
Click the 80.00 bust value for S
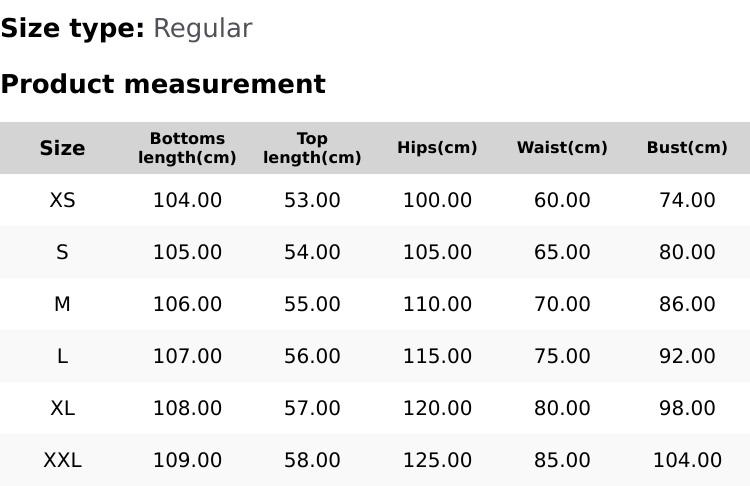(687, 252)
